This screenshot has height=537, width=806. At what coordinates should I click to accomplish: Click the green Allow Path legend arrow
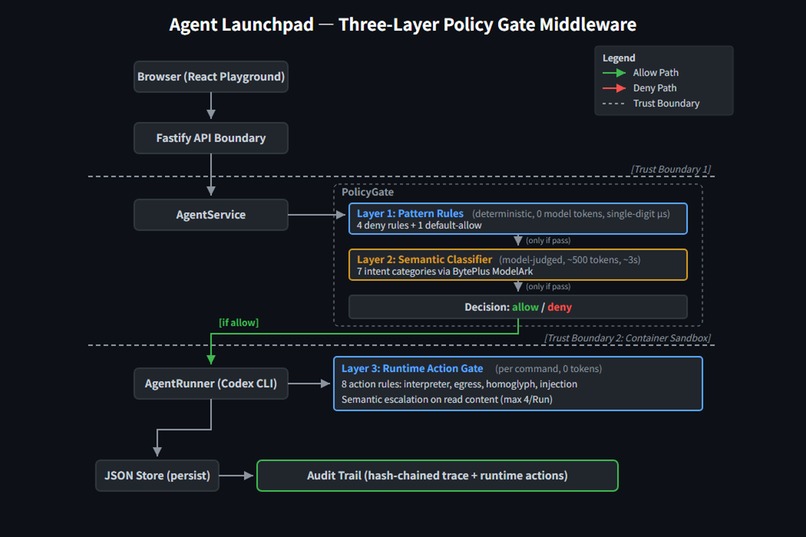(614, 72)
